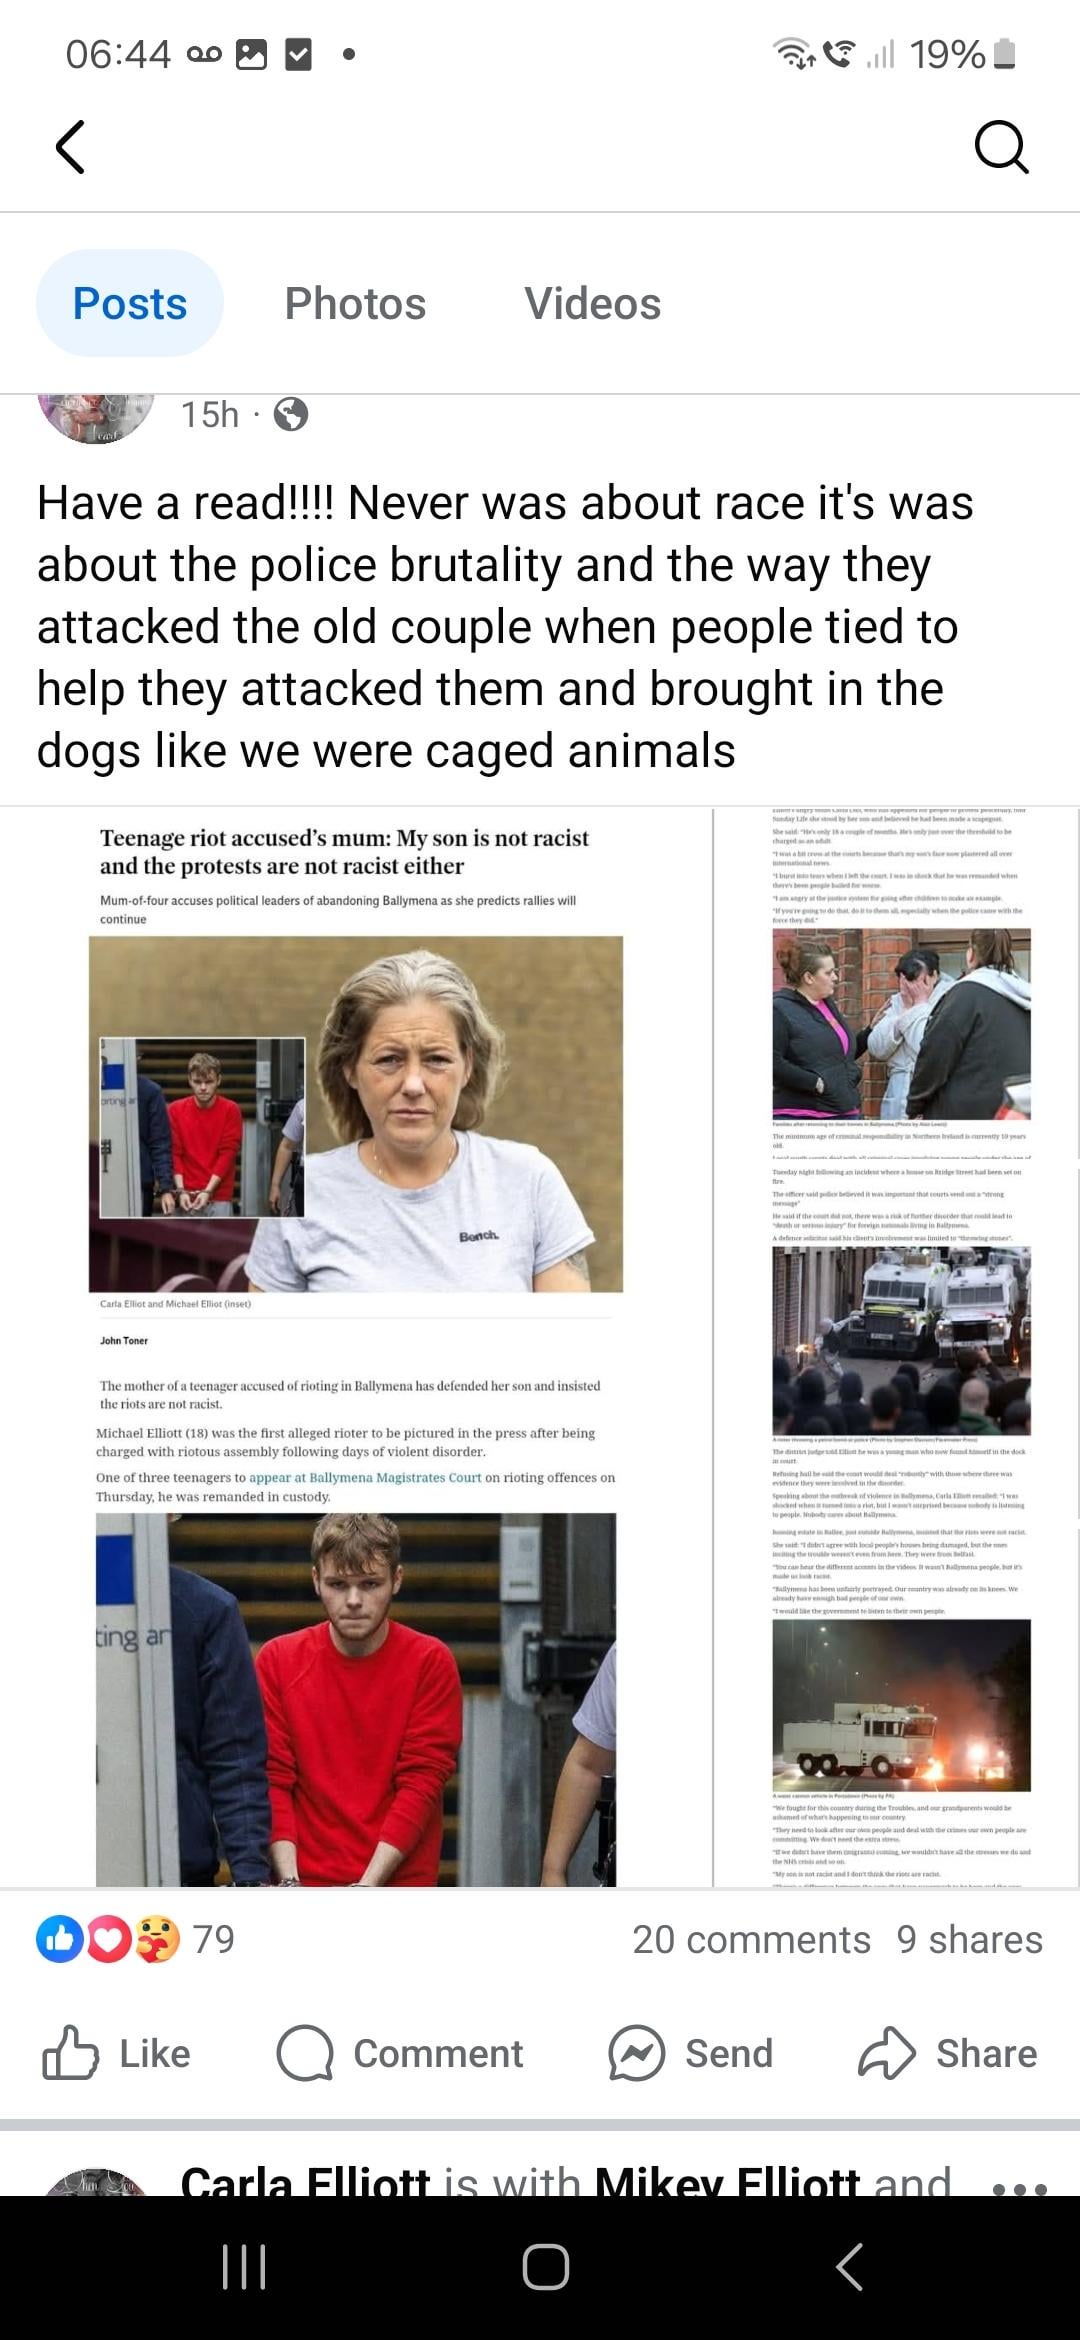Open three-dot menu on Carla Elliott post

pos(1020,2189)
